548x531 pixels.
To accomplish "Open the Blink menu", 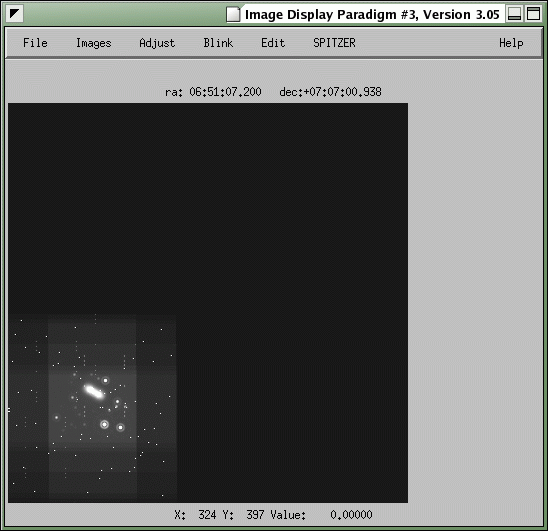I will 218,43.
